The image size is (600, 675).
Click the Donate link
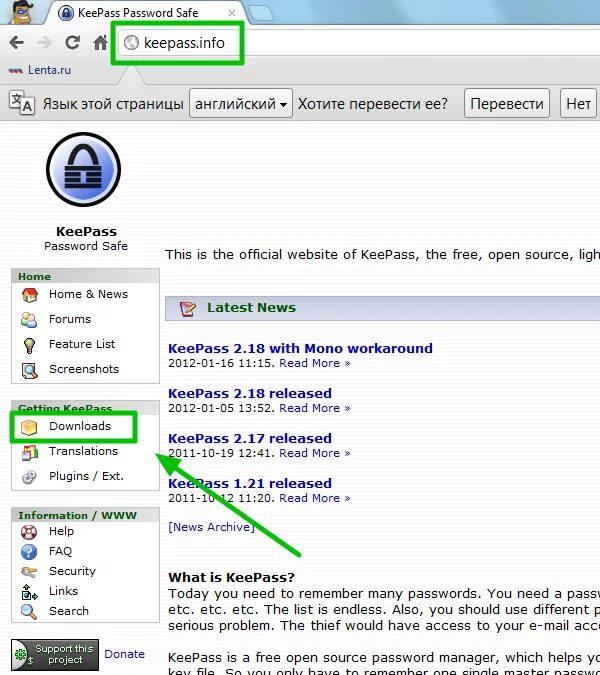(x=124, y=654)
